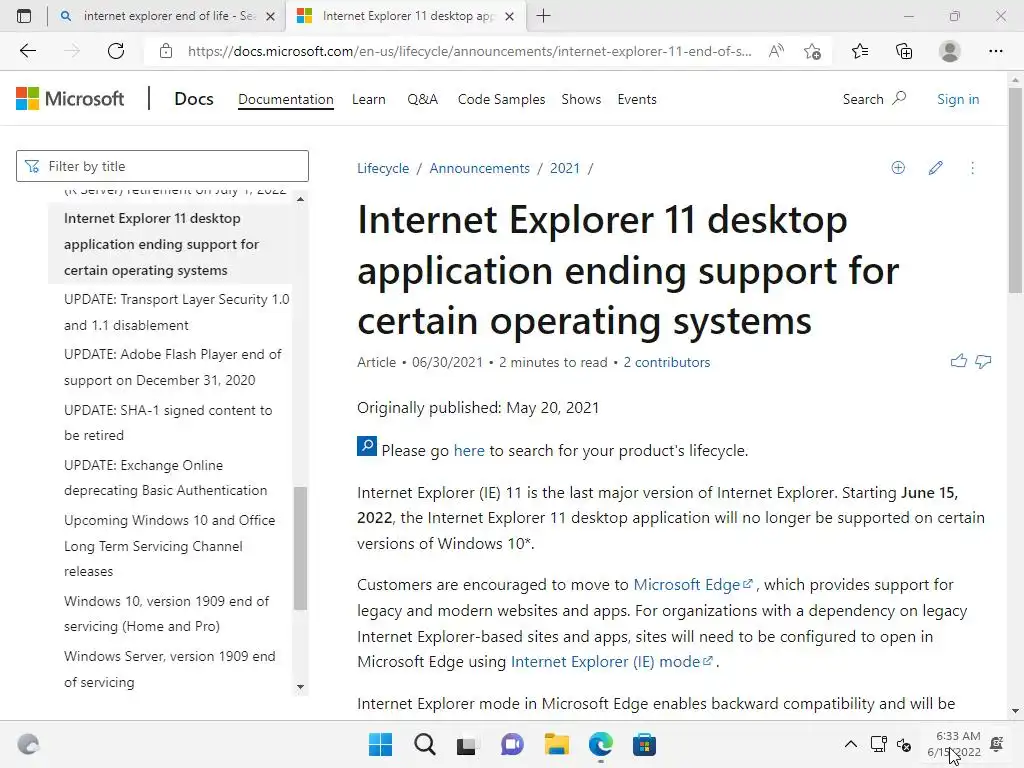This screenshot has height=768, width=1024.
Task: Click the thumbs up feedback icon
Action: tap(959, 360)
